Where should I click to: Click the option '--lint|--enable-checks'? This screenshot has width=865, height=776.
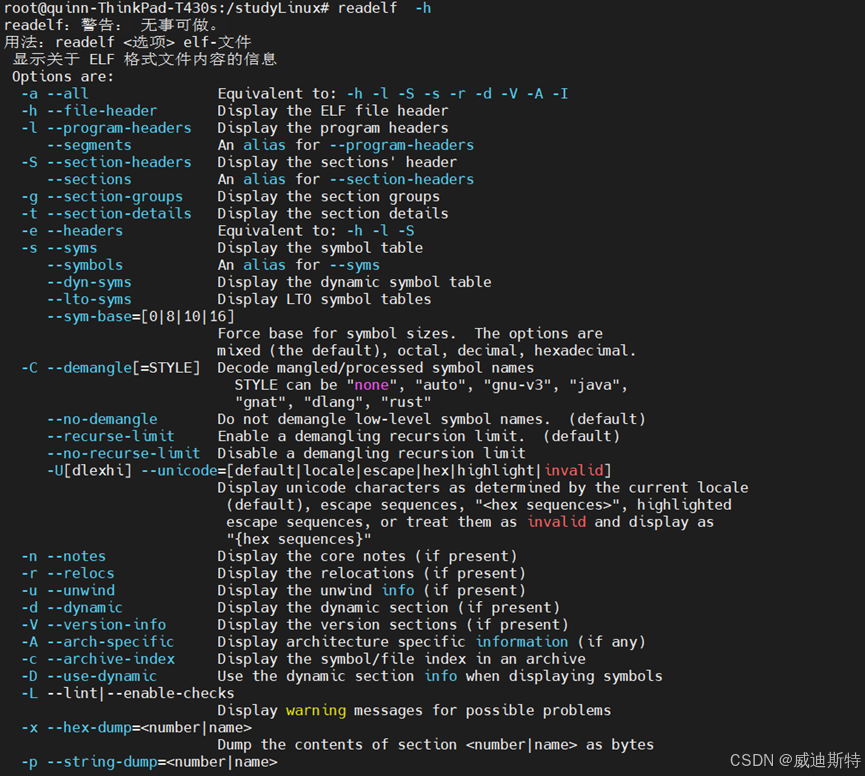(x=141, y=693)
